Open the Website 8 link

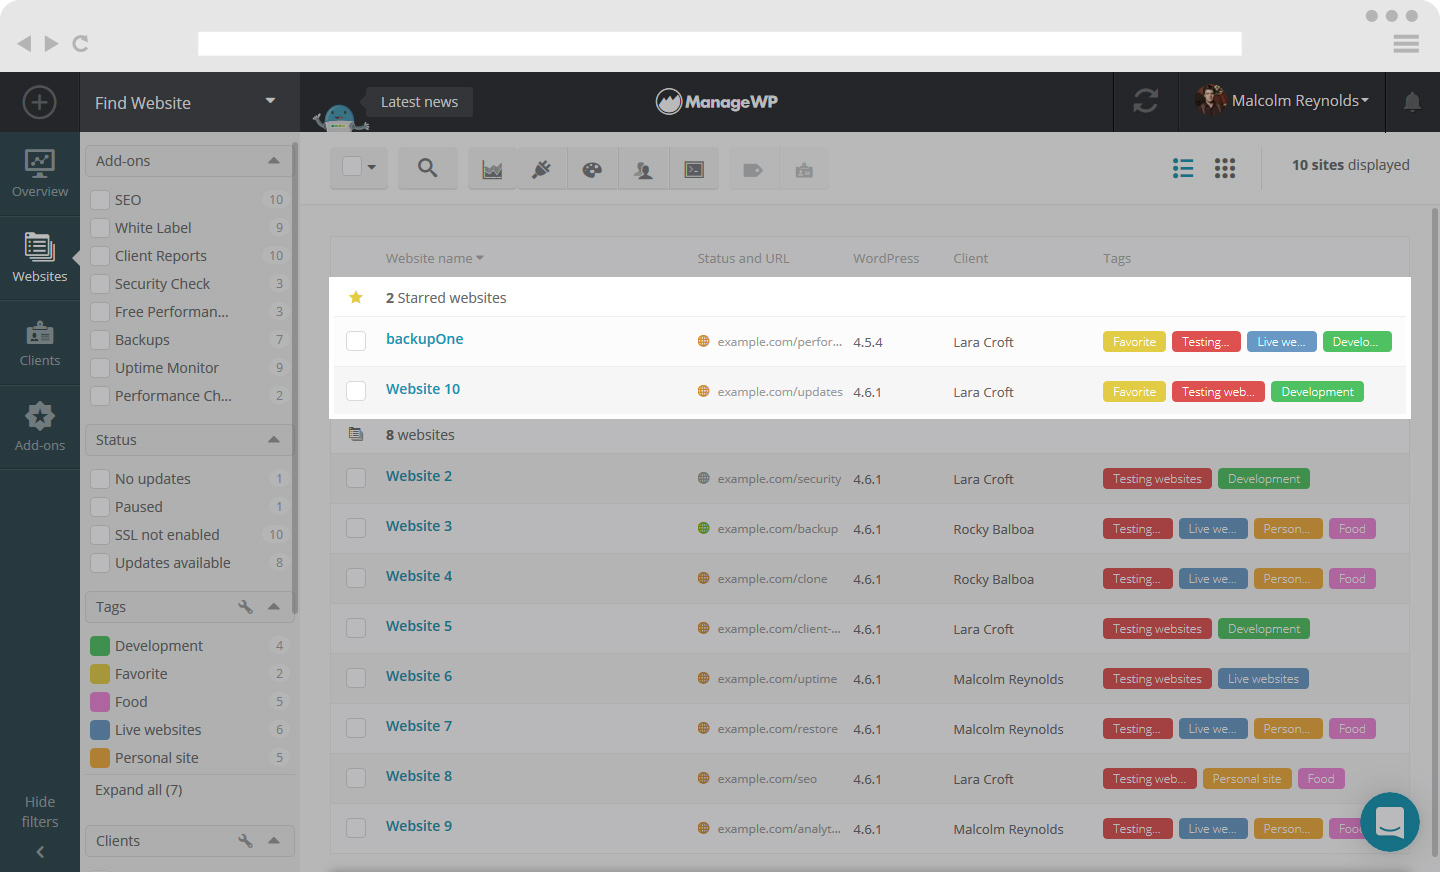419,776
